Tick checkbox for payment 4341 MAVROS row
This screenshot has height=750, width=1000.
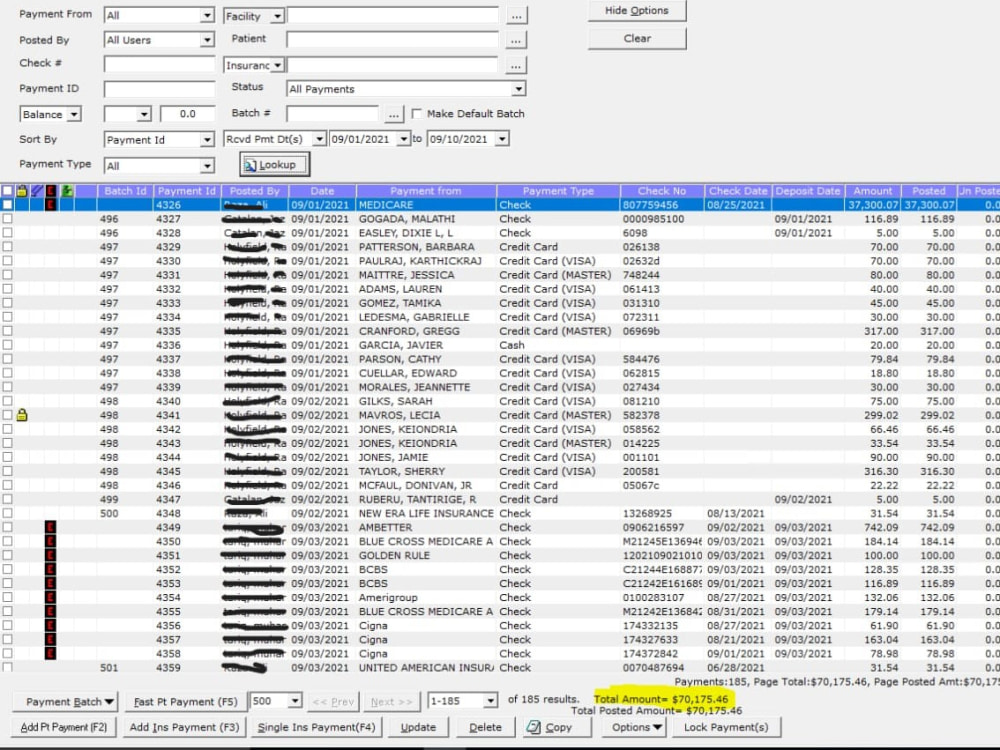coord(7,415)
